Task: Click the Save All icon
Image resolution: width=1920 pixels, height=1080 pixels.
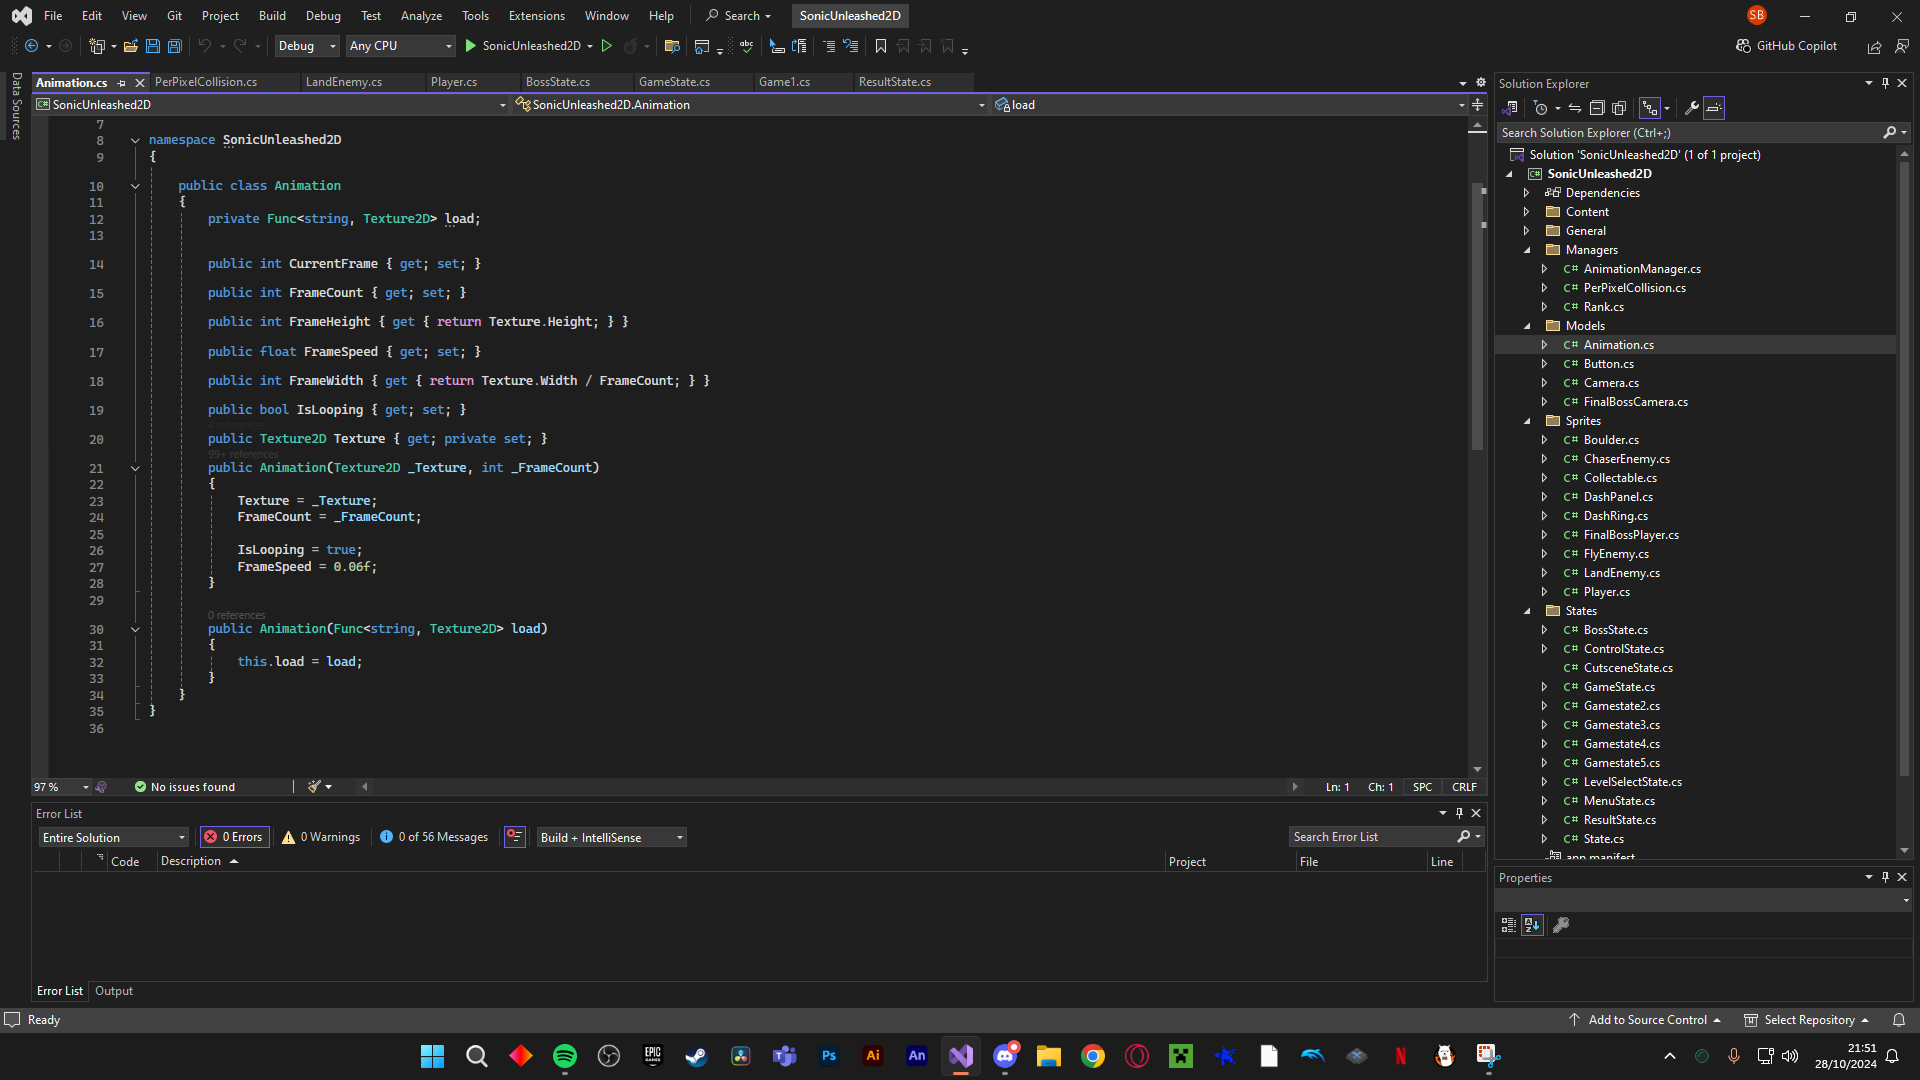Action: pos(175,46)
